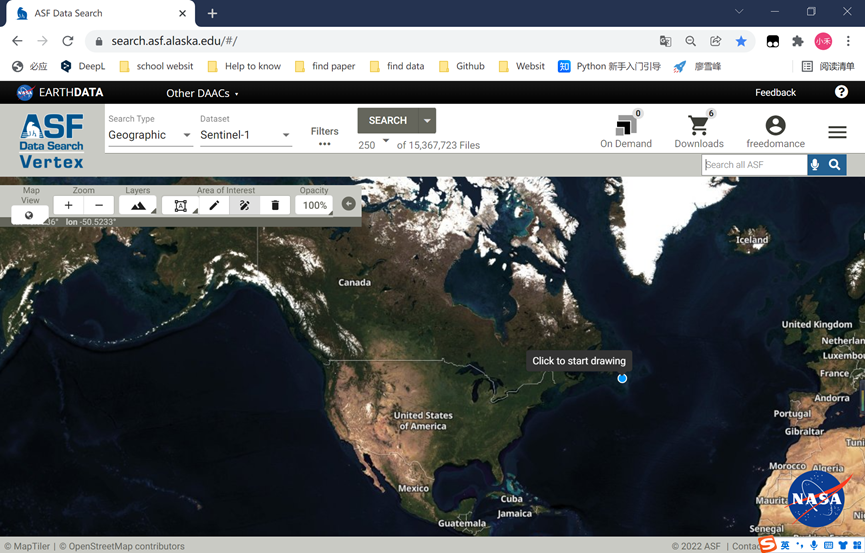Open the help question mark icon

click(x=841, y=92)
